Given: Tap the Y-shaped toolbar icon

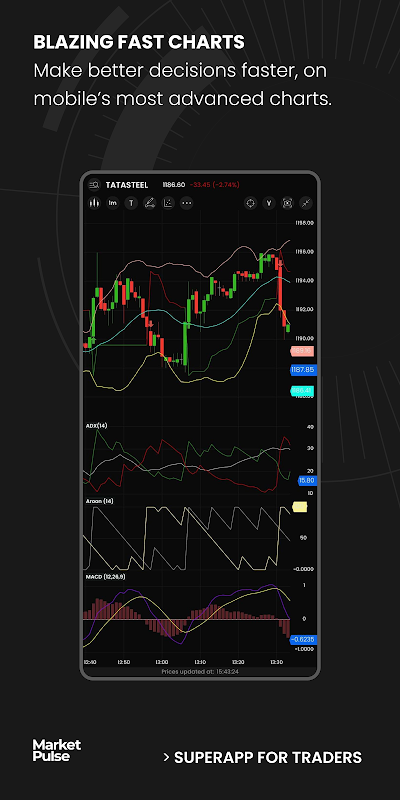Looking at the screenshot, I should [269, 203].
